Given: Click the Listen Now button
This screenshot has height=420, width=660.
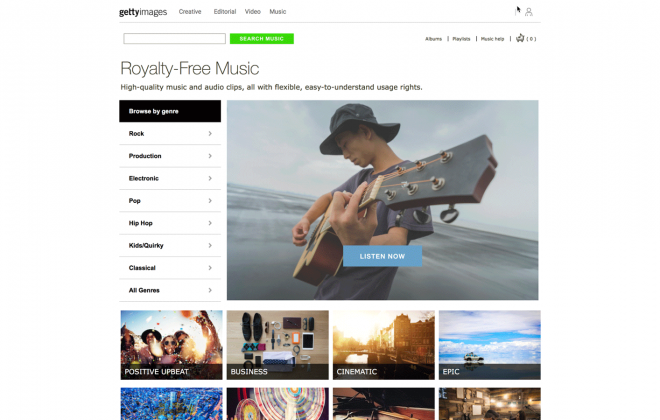Looking at the screenshot, I should [382, 256].
